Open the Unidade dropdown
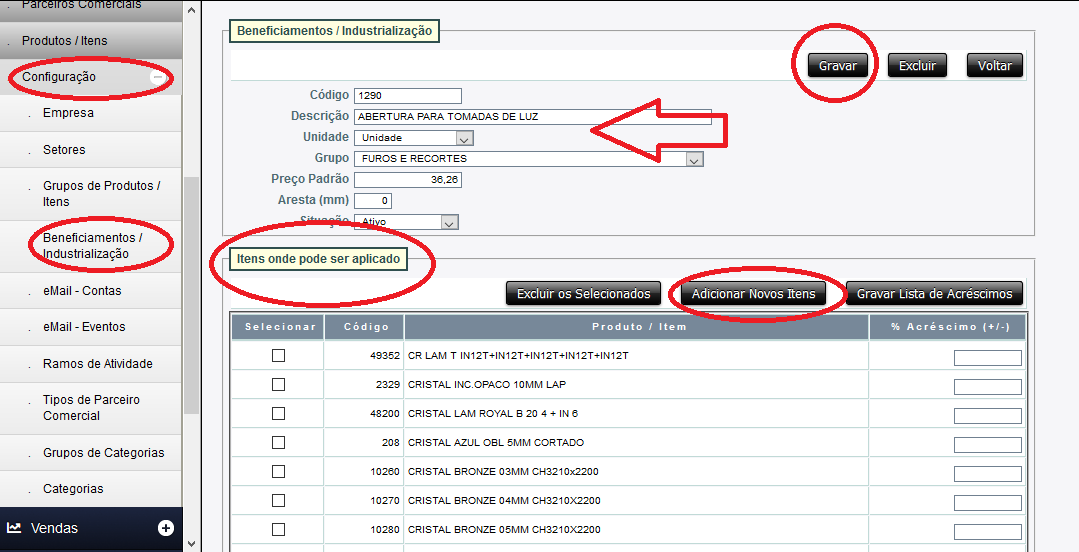The height and width of the screenshot is (552, 1079). point(465,138)
